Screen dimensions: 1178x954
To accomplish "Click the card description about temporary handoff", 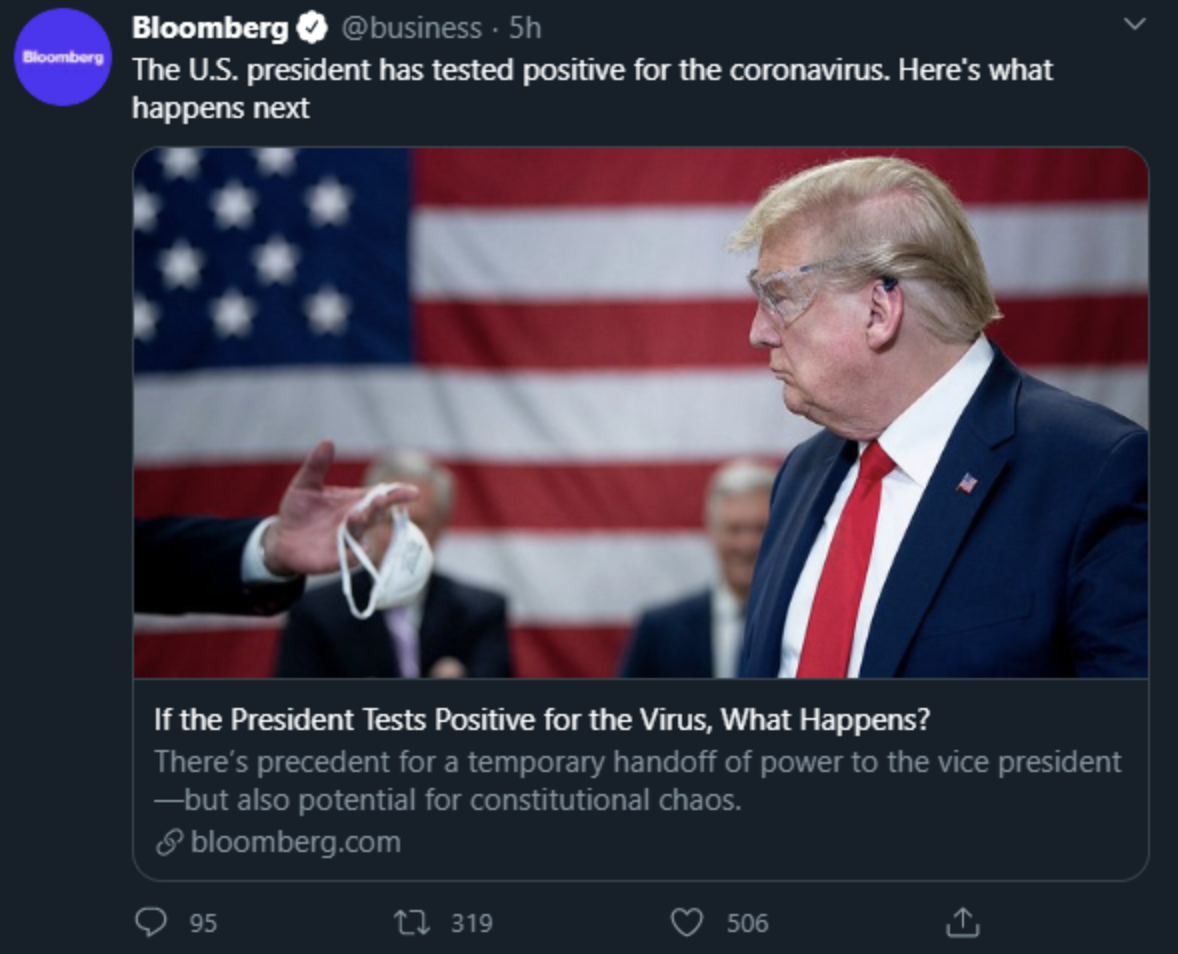I will point(637,781).
